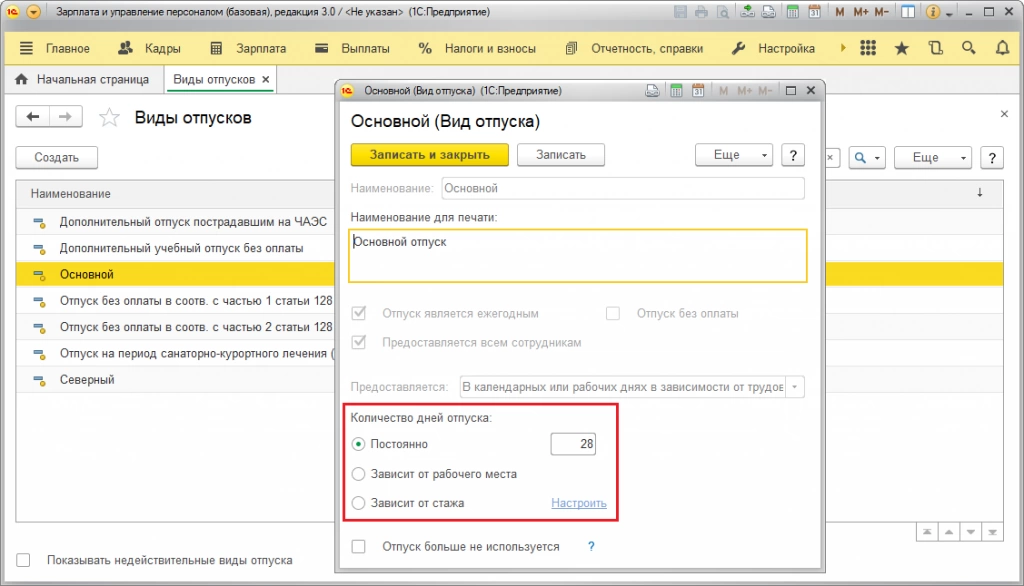The width and height of the screenshot is (1024, 586).
Task: Click Print preview icon in main title bar
Action: 723,12
